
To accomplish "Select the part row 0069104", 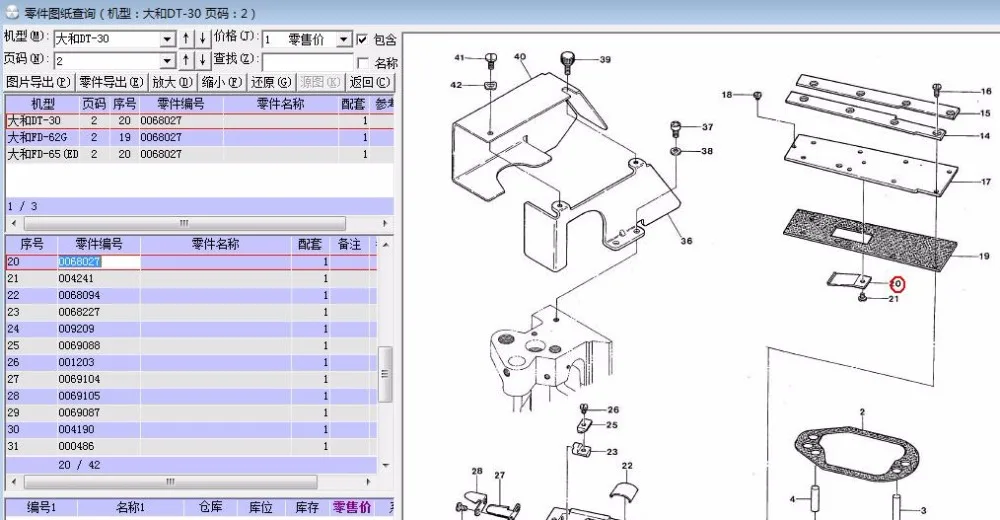I will tap(191, 379).
